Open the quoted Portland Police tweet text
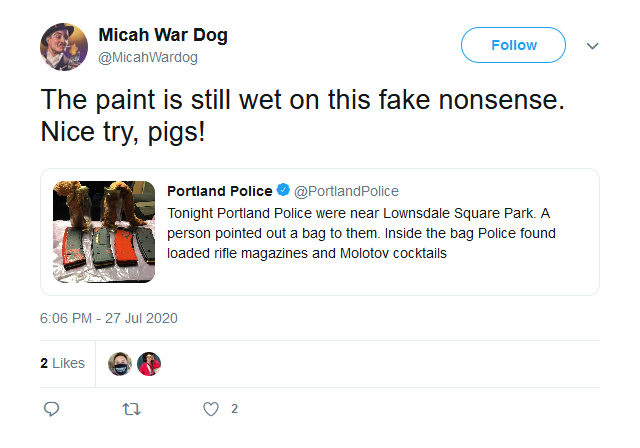The width and height of the screenshot is (640, 448). (x=361, y=233)
